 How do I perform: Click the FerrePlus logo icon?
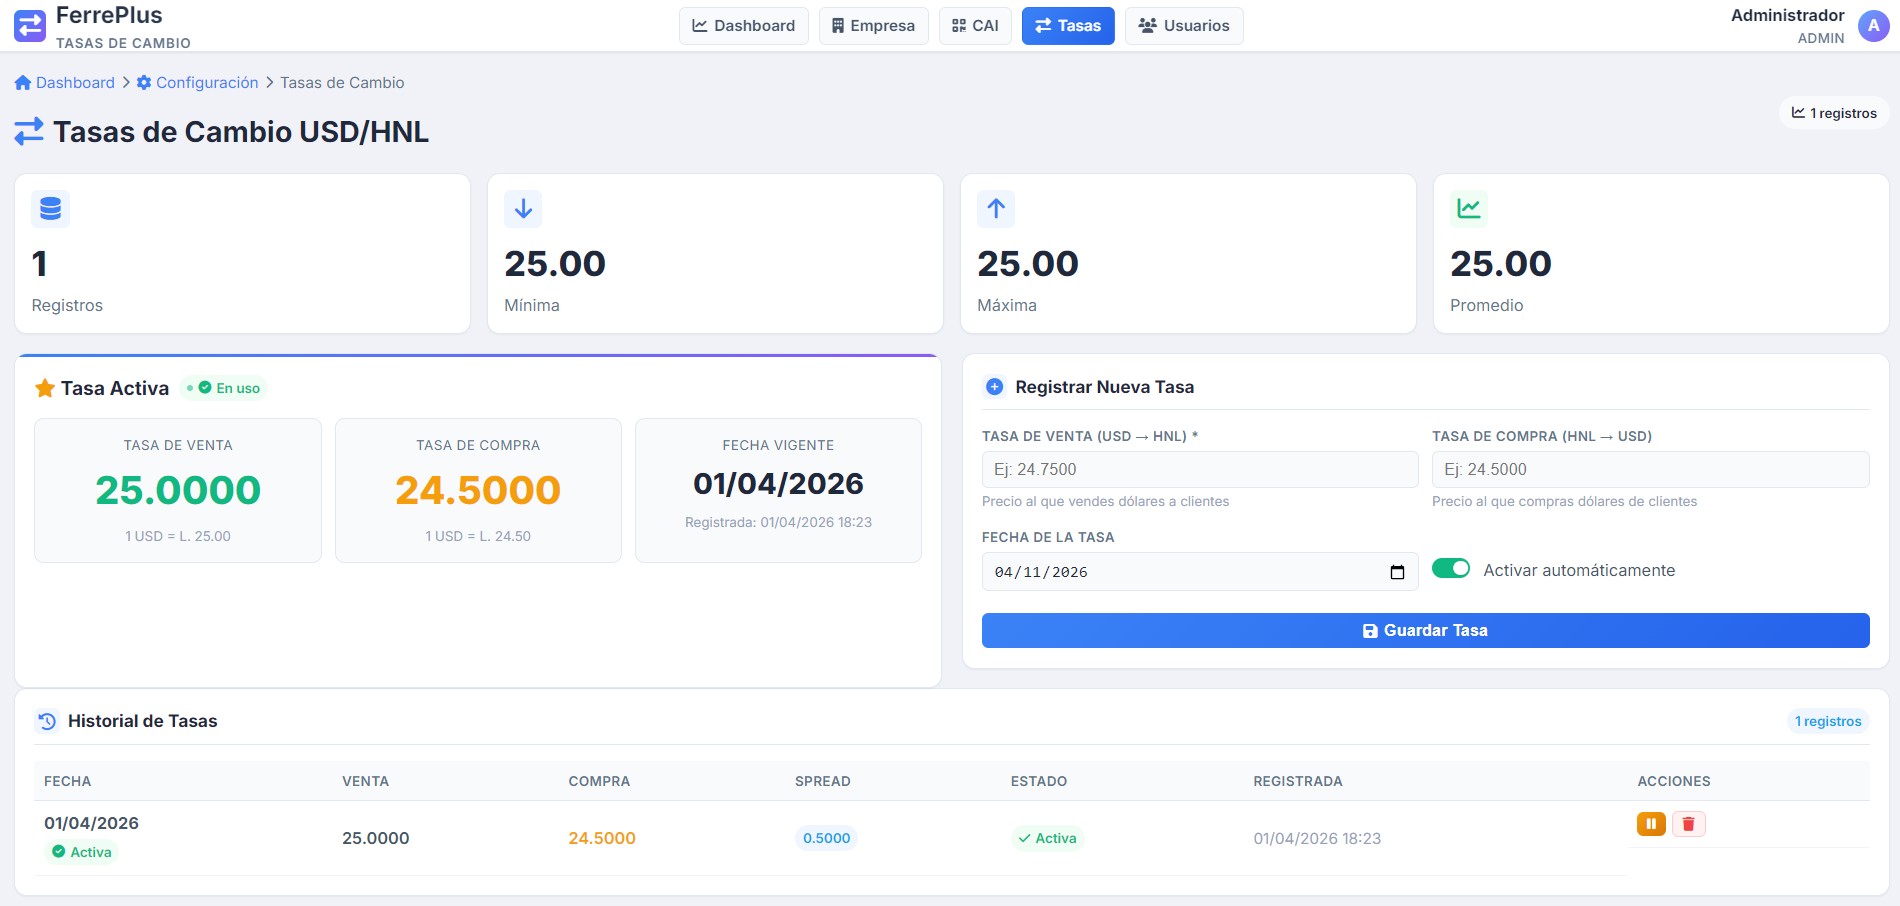point(30,26)
